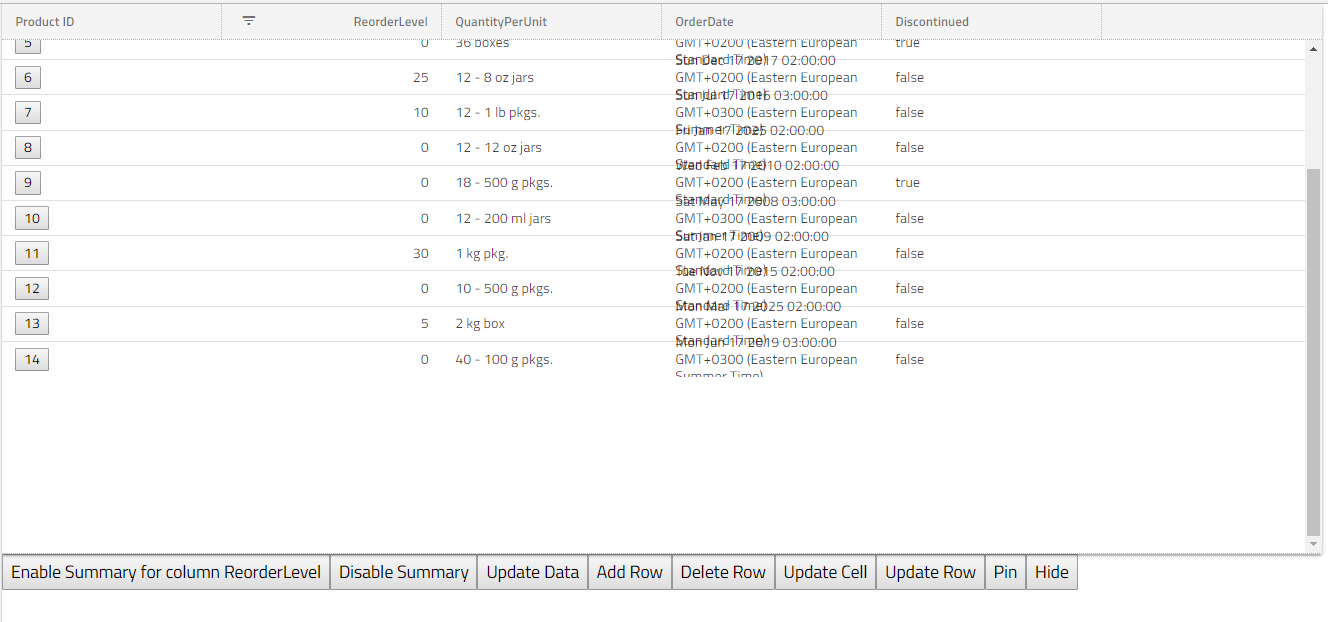
Task: Select the row handle numbered 10
Action: pyautogui.click(x=31, y=217)
